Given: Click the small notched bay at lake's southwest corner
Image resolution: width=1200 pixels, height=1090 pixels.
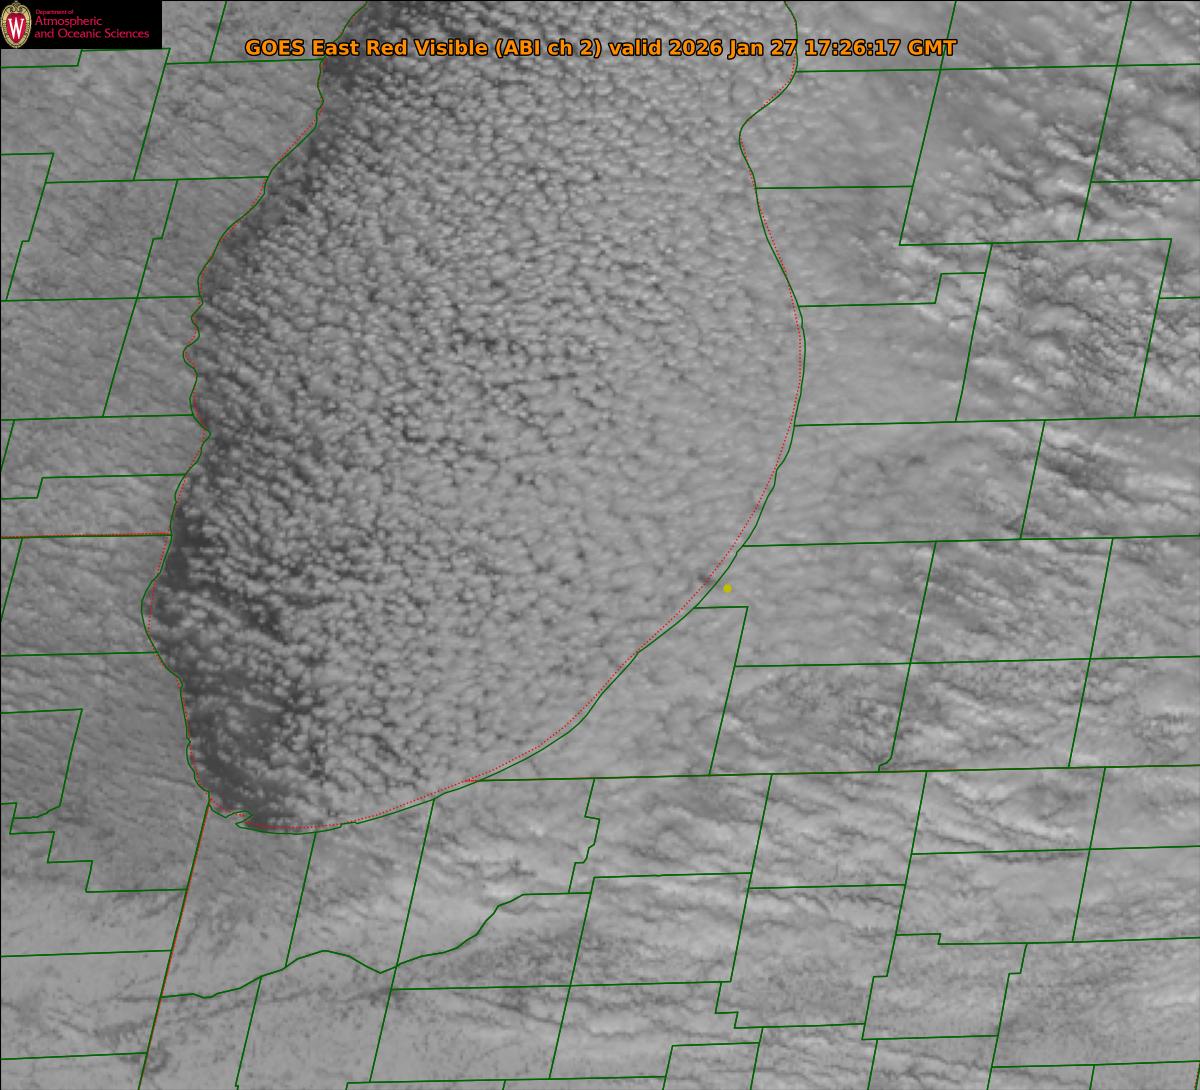Looking at the screenshot, I should click(x=238, y=817).
